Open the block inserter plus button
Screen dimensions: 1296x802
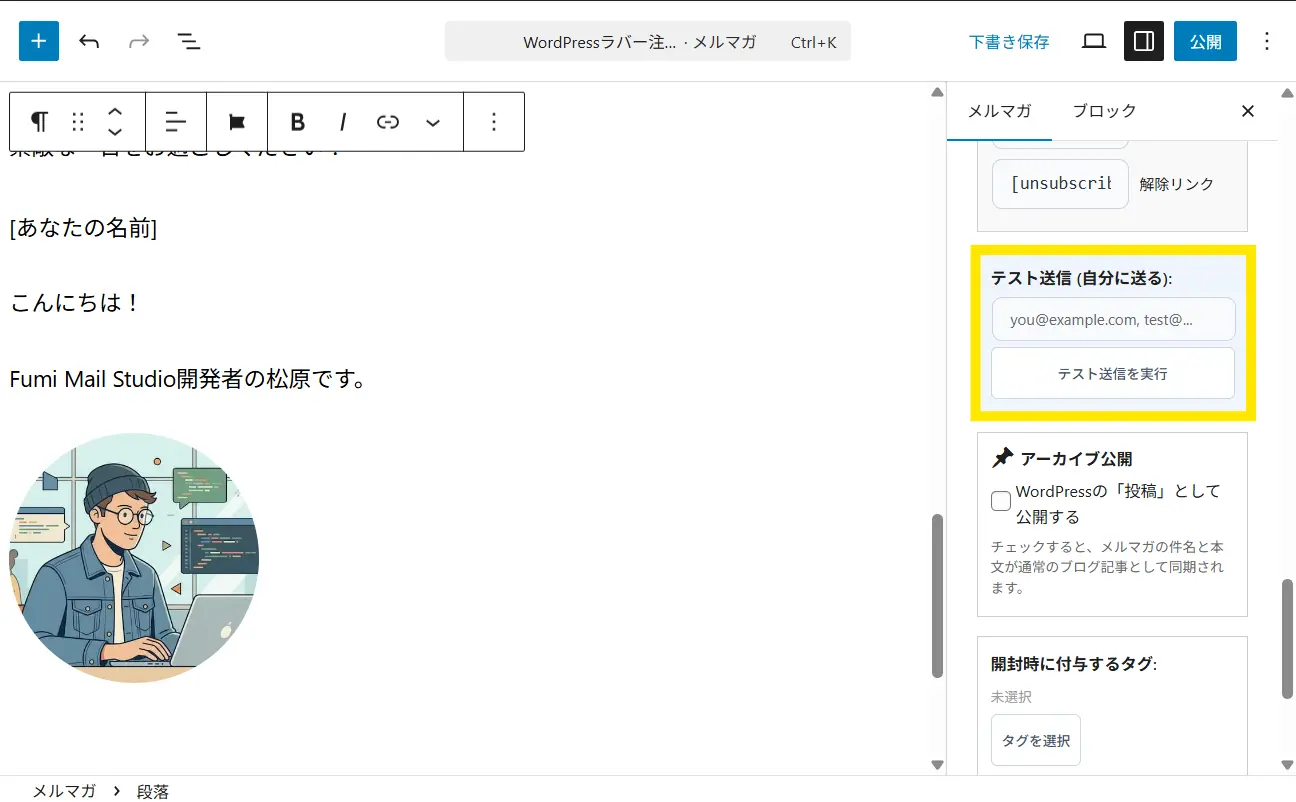[39, 41]
